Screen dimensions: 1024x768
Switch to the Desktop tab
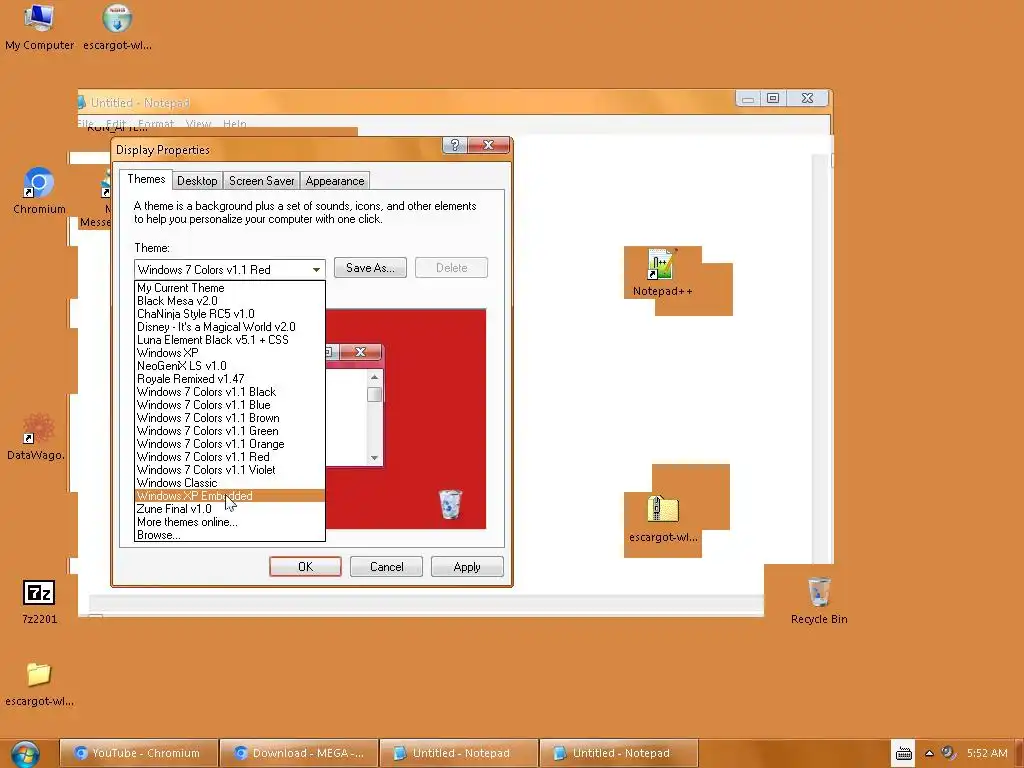[197, 181]
